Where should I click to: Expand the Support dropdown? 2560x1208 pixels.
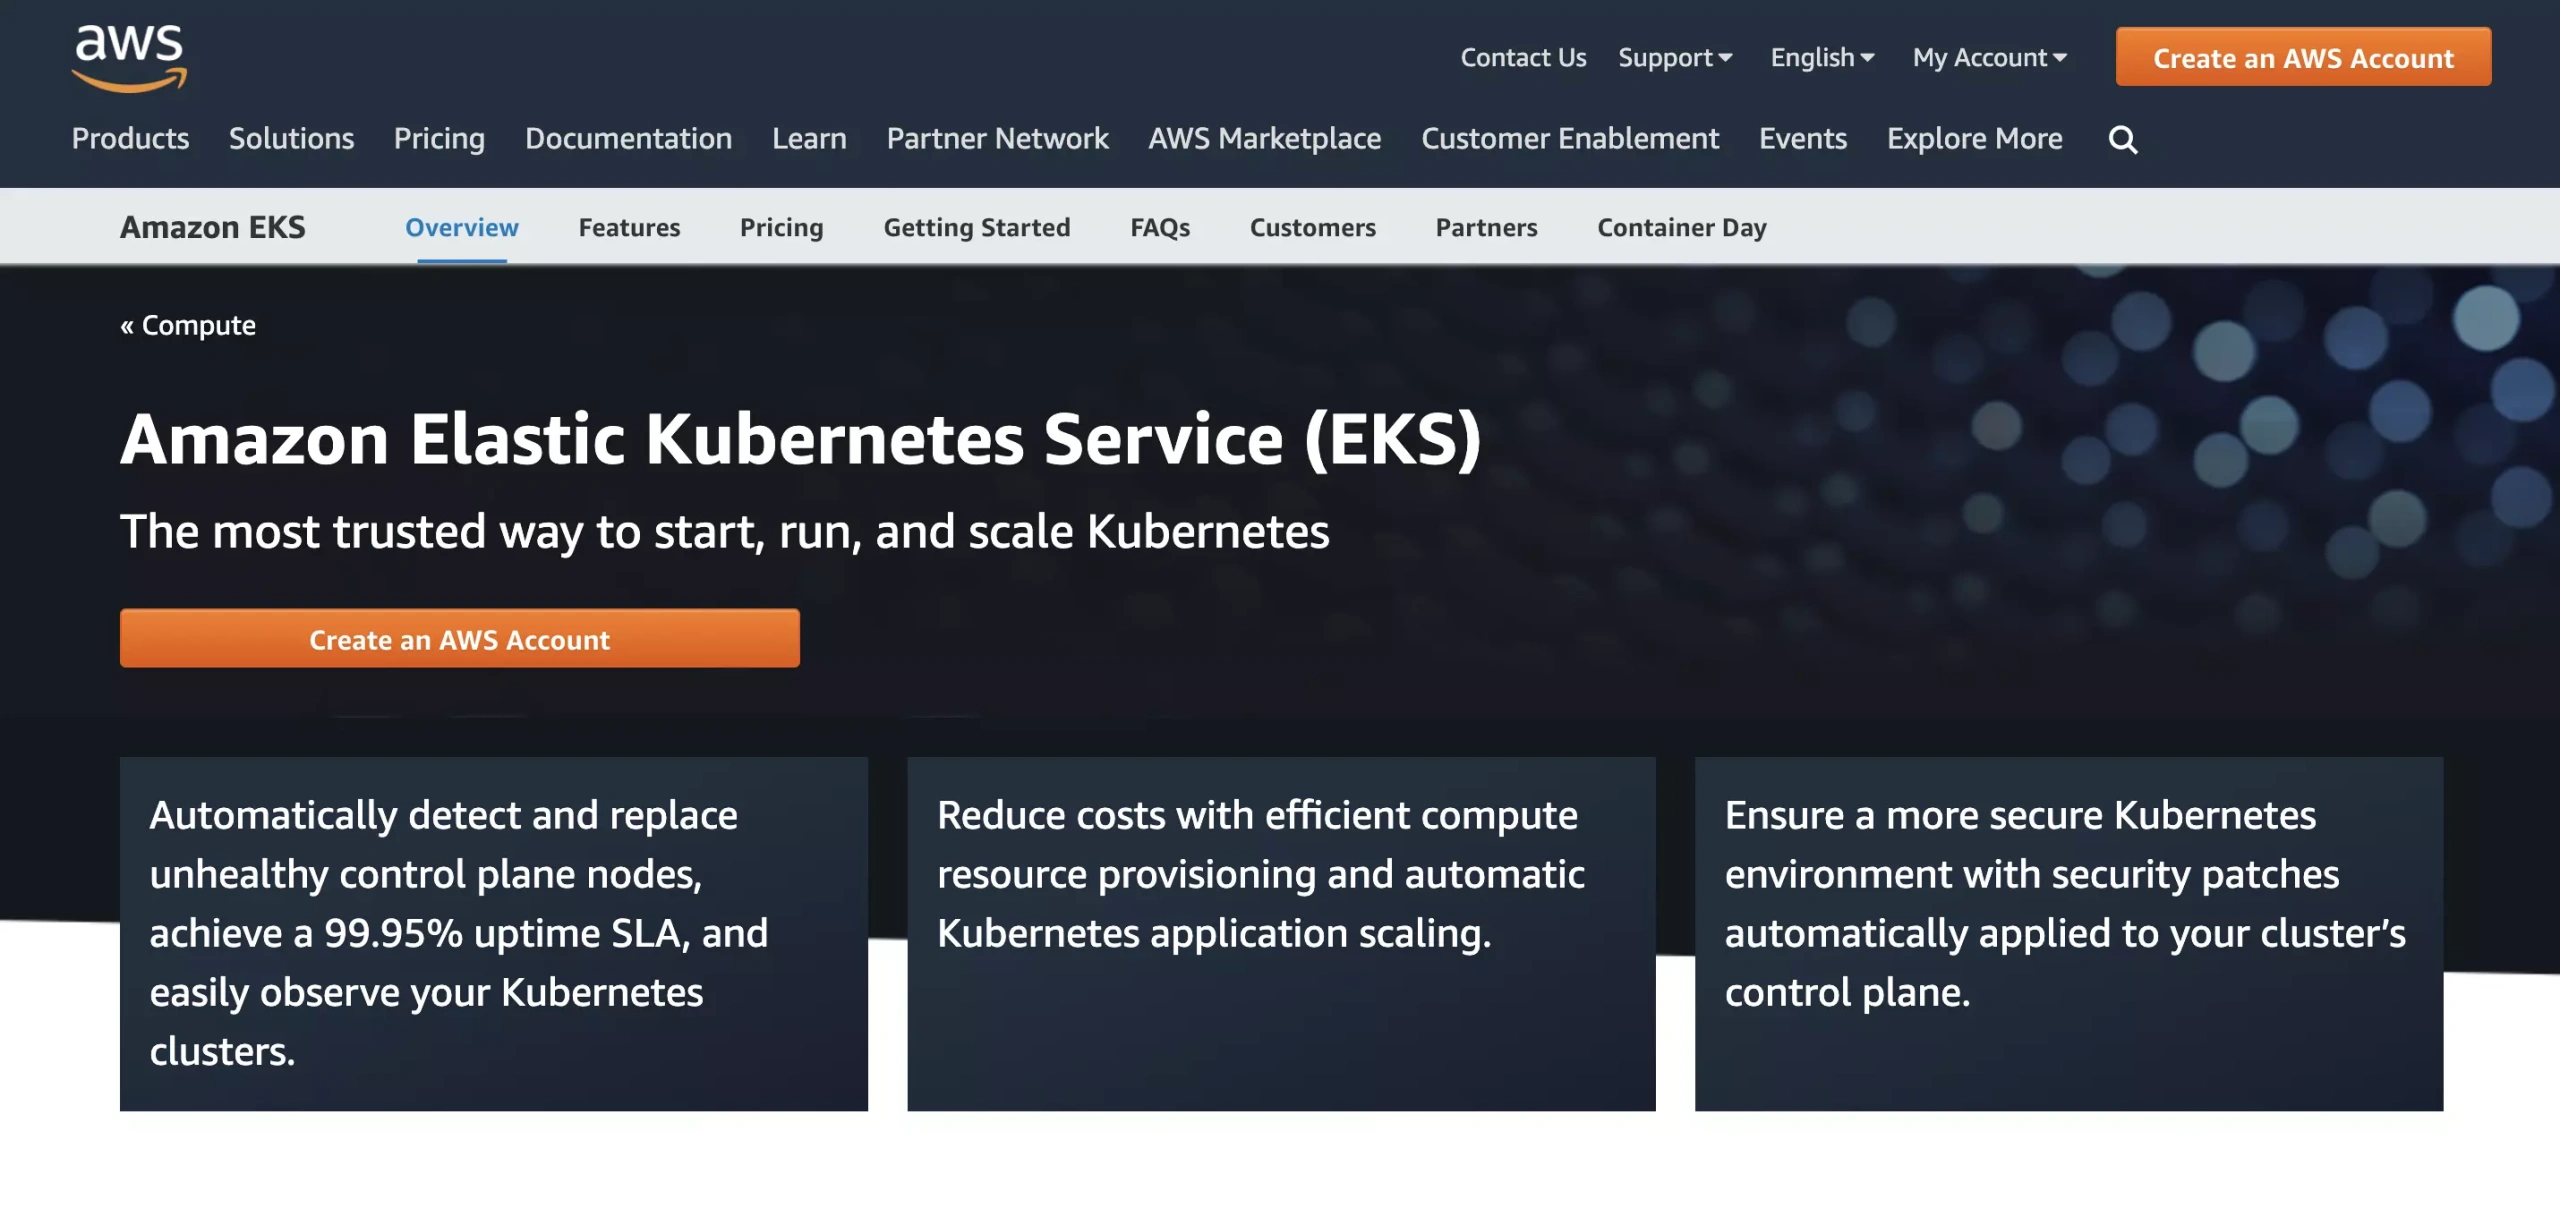(1675, 58)
